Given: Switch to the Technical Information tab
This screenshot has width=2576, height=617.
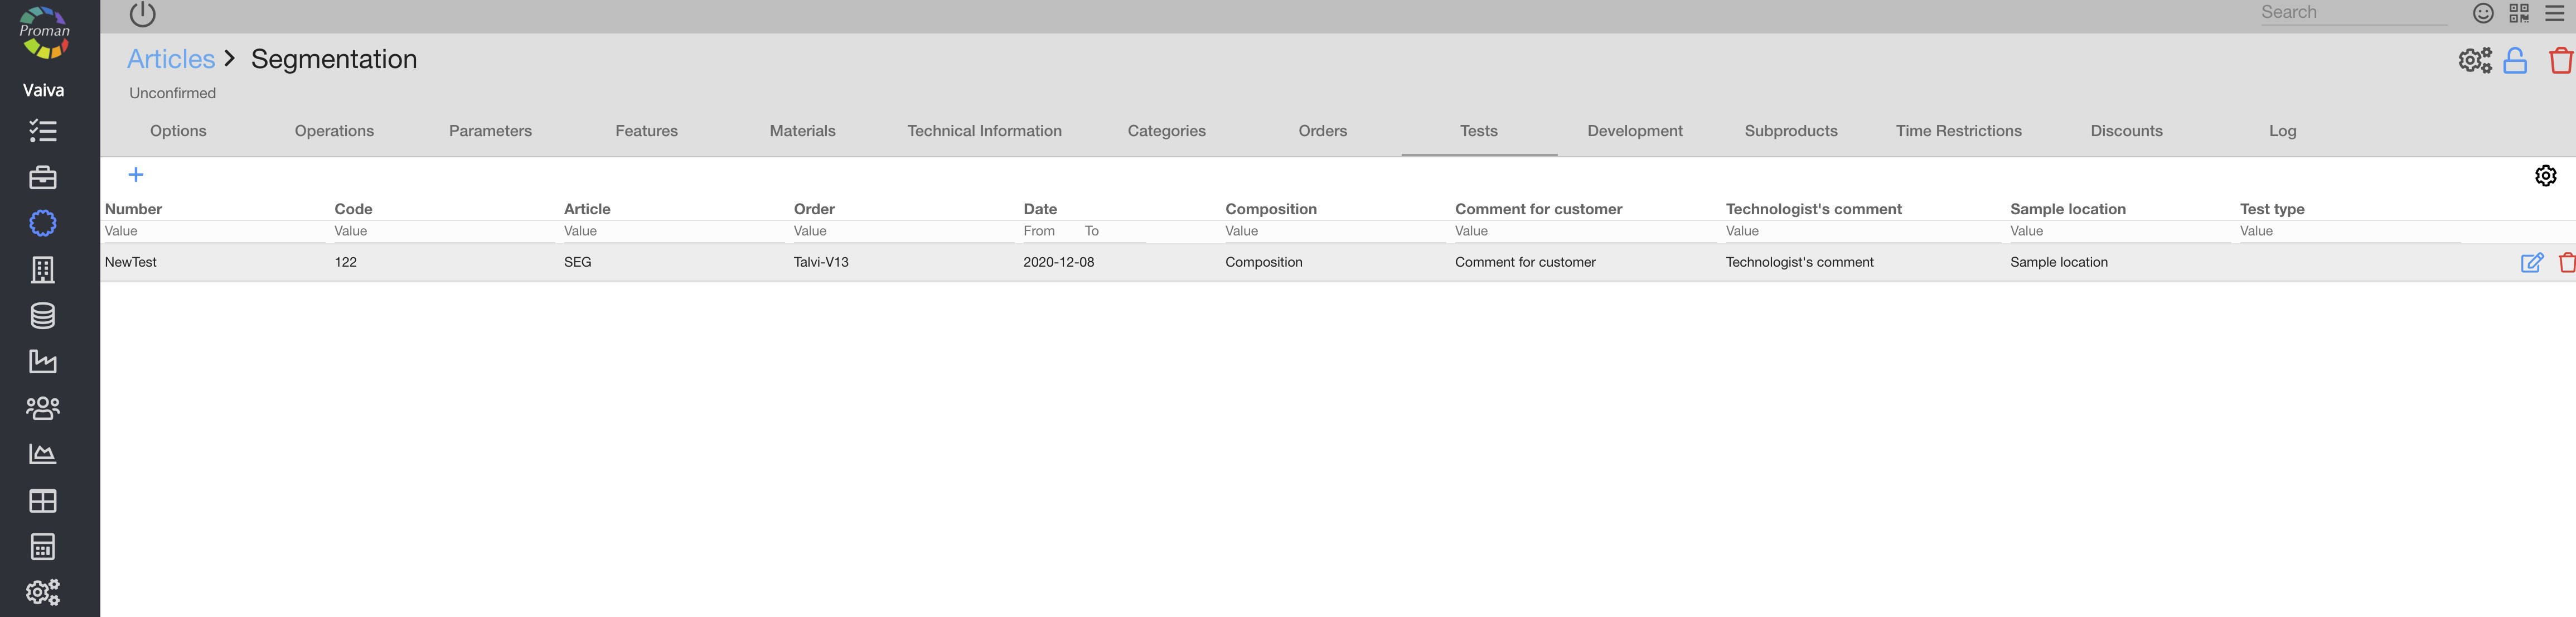Looking at the screenshot, I should (984, 131).
